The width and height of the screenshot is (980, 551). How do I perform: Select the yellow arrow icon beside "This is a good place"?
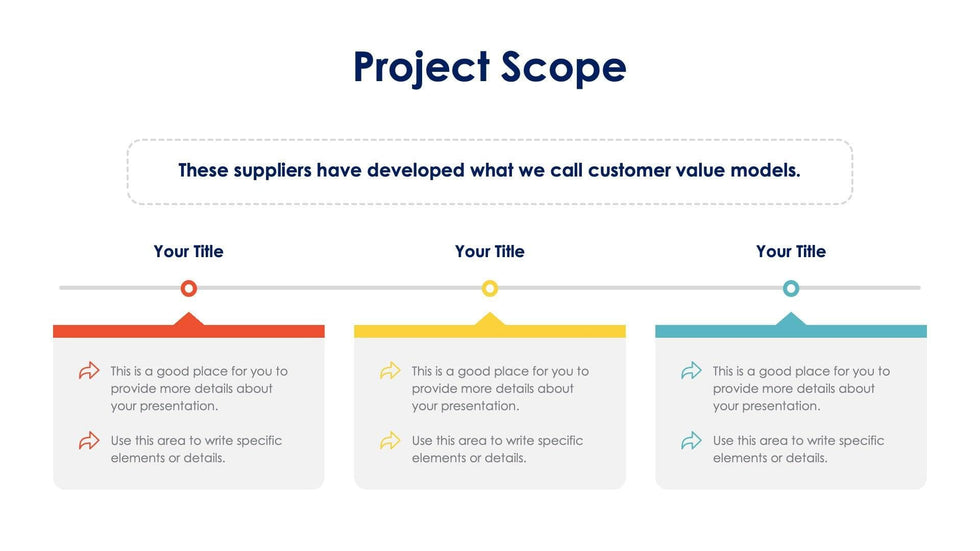pyautogui.click(x=390, y=371)
